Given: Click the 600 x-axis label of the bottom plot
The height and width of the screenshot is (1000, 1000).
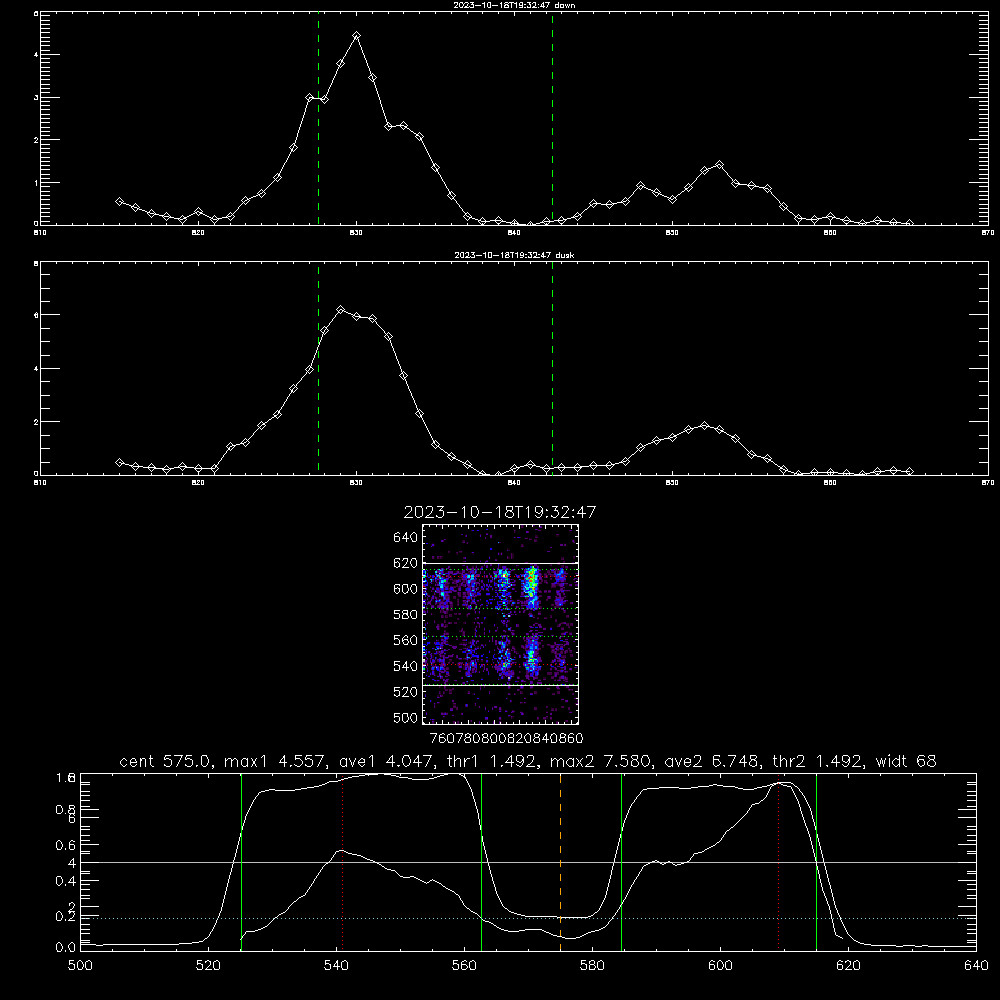Looking at the screenshot, I should [x=720, y=966].
